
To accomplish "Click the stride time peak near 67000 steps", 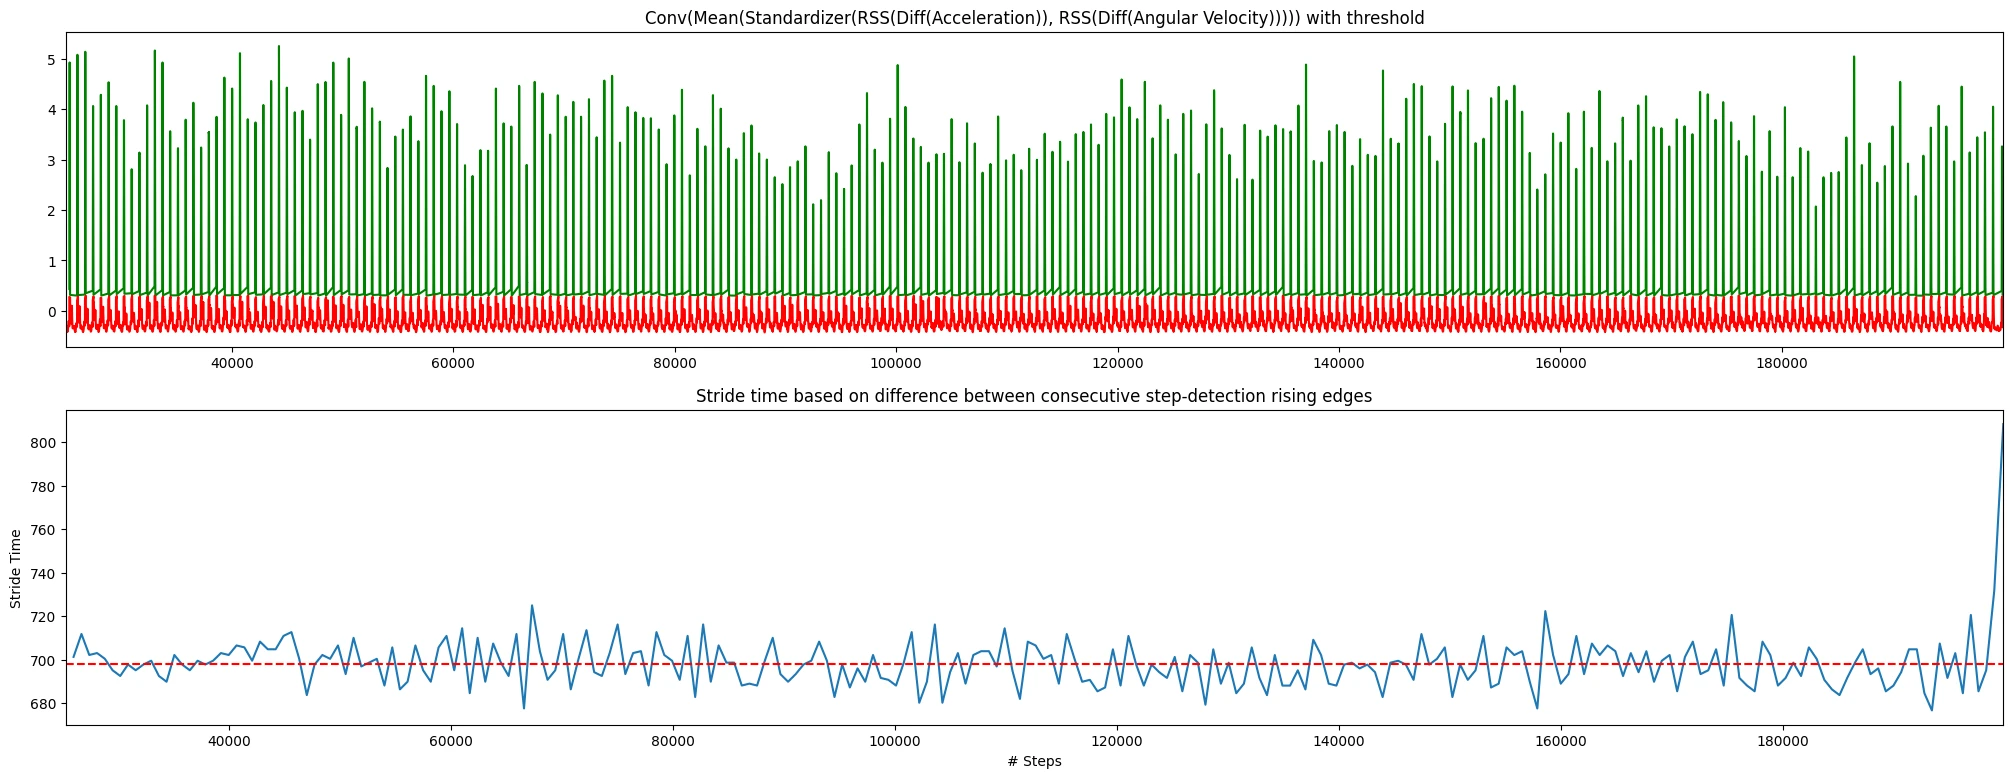I will point(532,606).
